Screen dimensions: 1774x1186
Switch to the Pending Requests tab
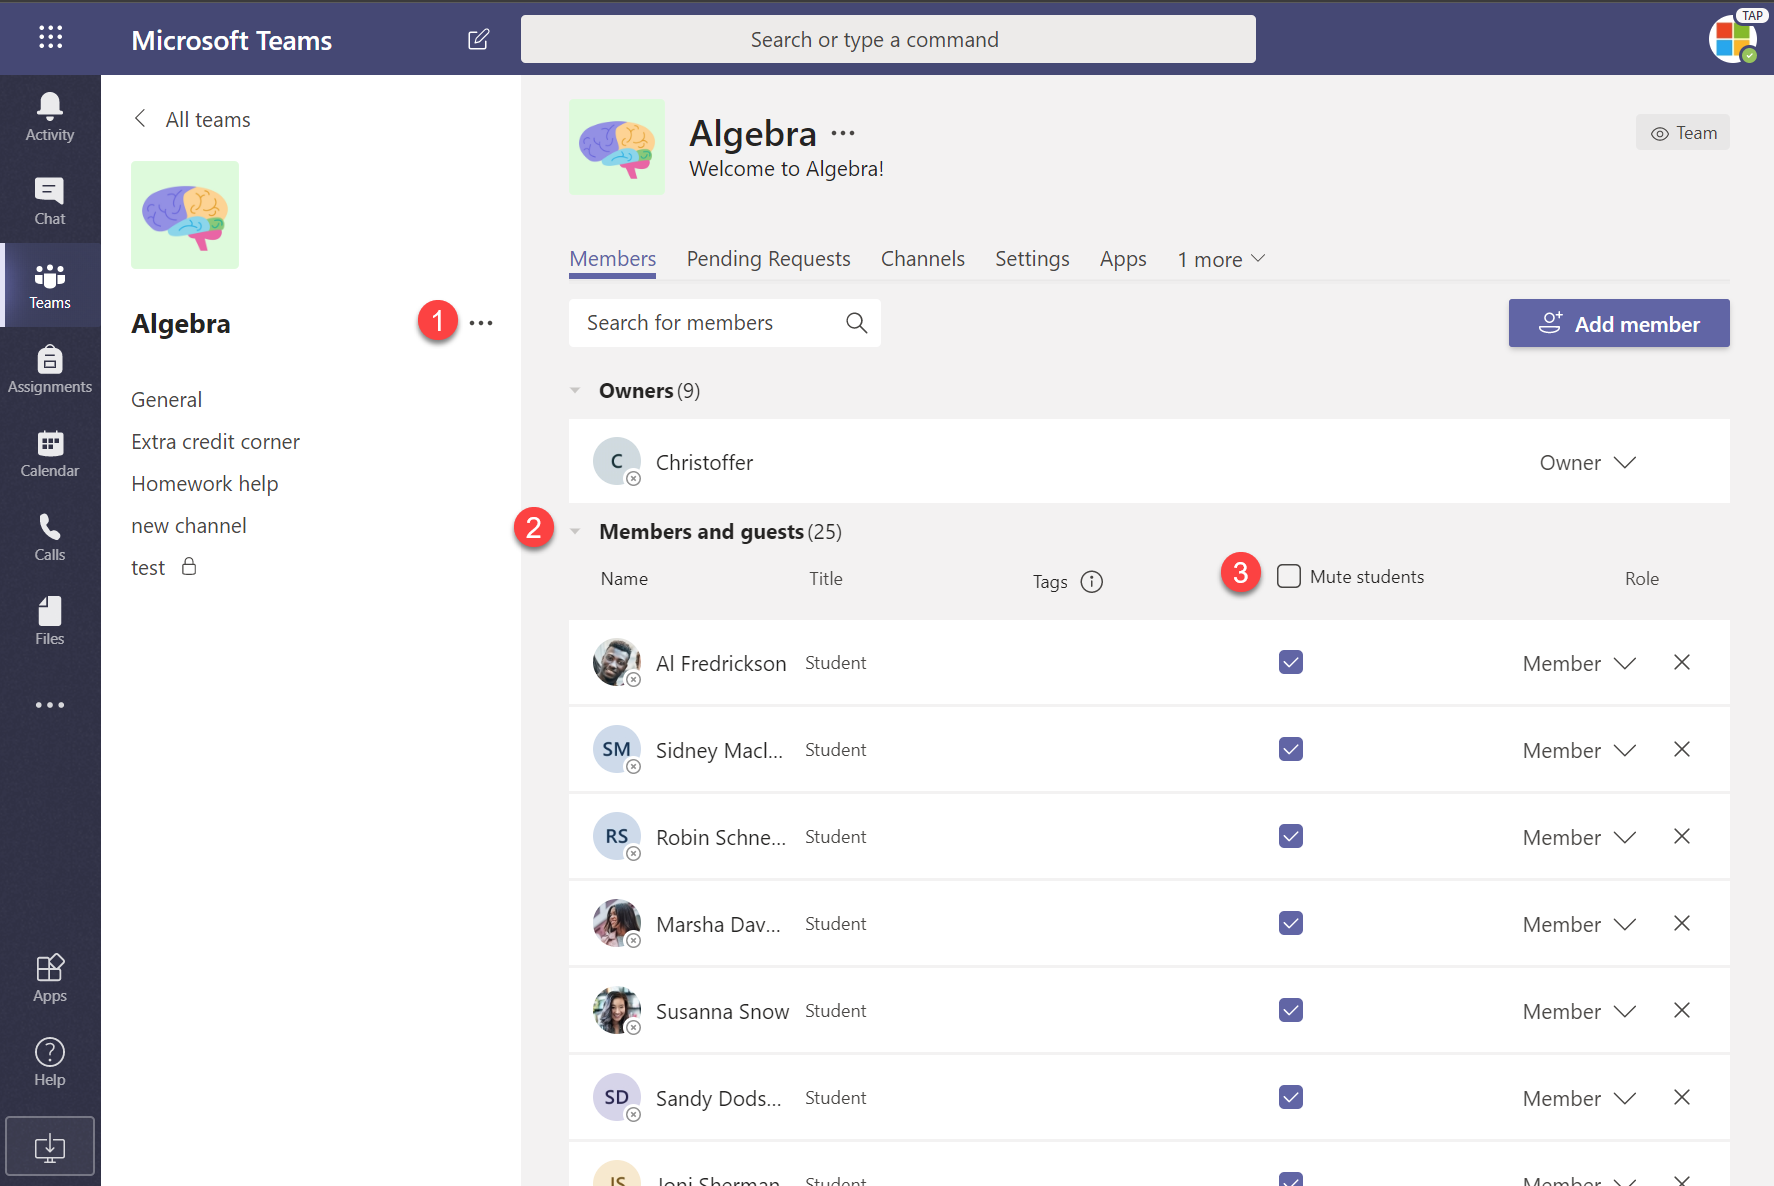(x=768, y=259)
